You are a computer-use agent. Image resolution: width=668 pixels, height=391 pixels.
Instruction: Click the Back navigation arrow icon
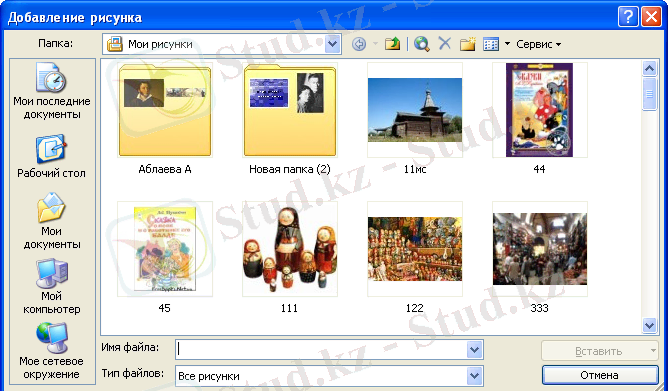[x=359, y=44]
